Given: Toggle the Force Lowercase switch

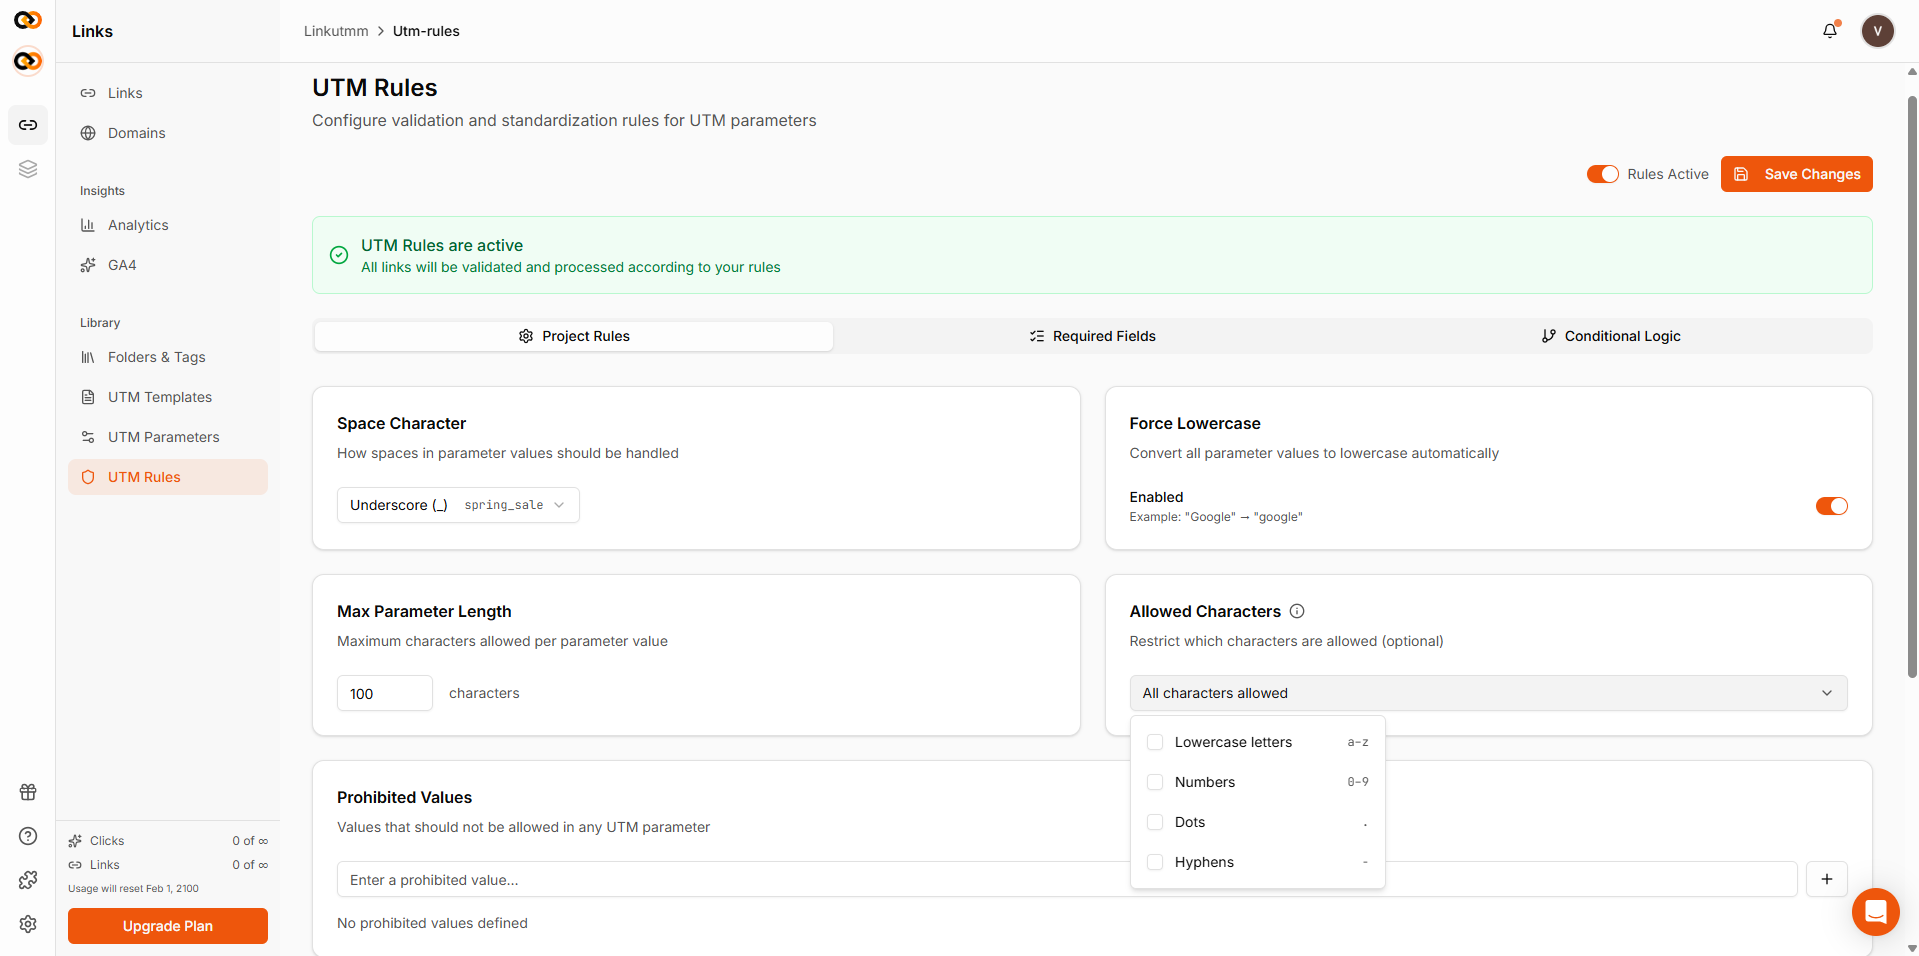Looking at the screenshot, I should (x=1831, y=506).
